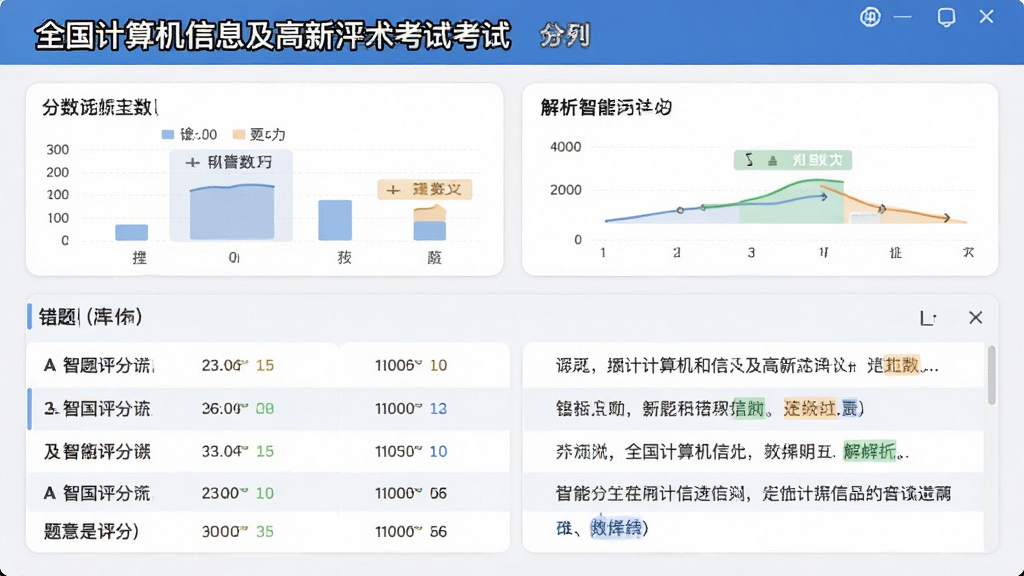This screenshot has height=576, width=1024.
Task: Click the green shaded area of the line chart
Action: click(x=792, y=204)
